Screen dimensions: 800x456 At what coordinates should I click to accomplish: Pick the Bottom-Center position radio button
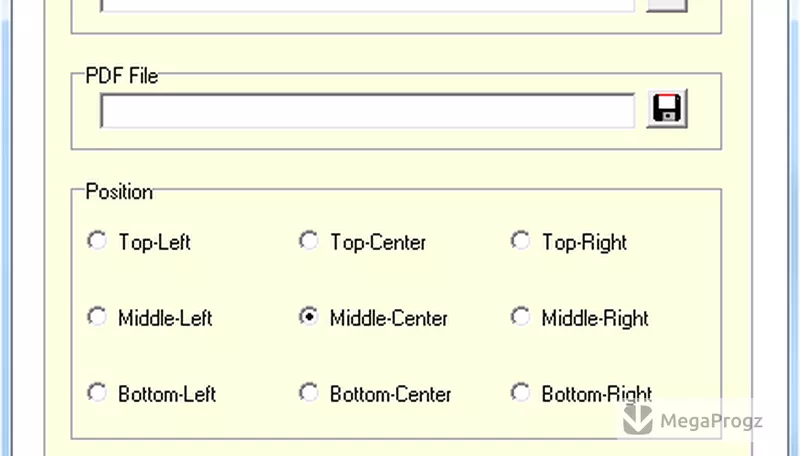(x=309, y=392)
